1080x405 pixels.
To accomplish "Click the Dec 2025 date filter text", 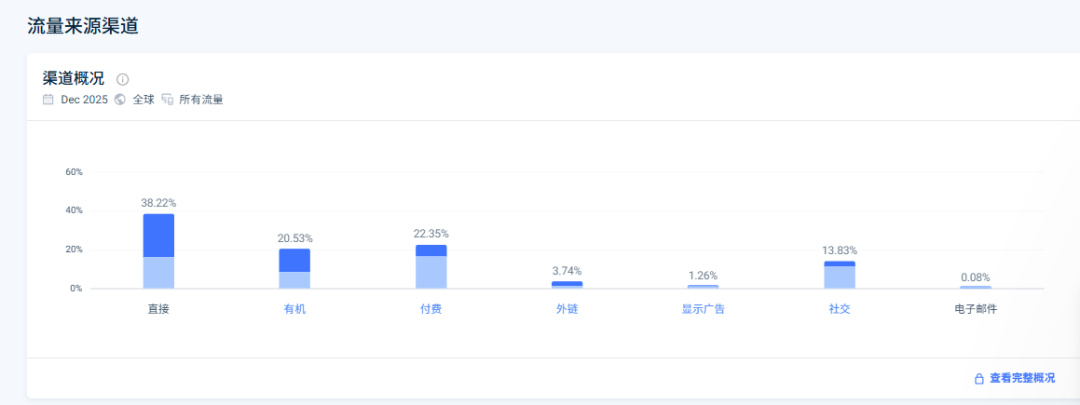I will pyautogui.click(x=84, y=100).
